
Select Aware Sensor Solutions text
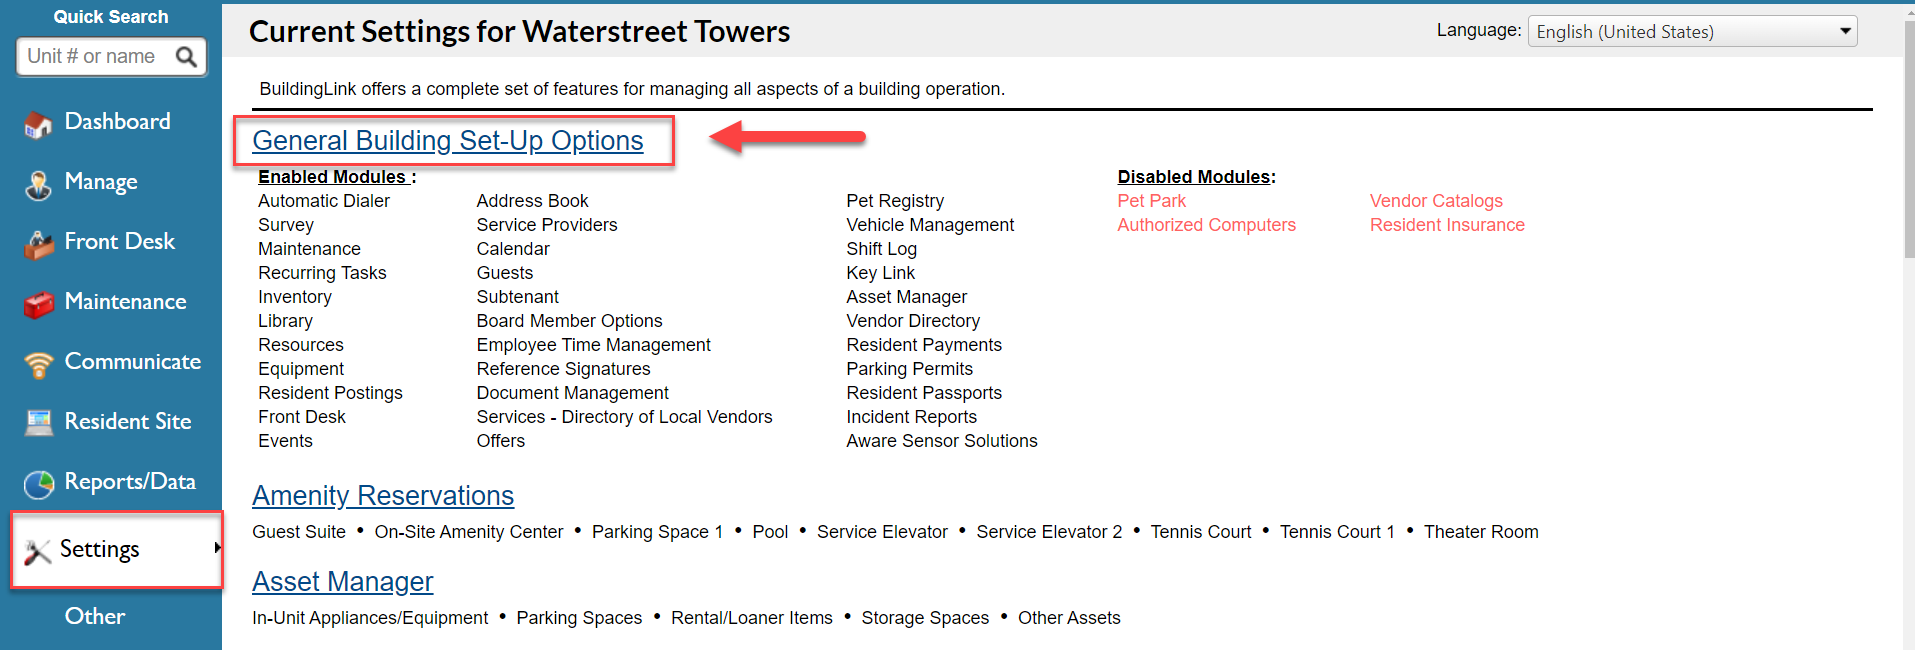click(942, 441)
